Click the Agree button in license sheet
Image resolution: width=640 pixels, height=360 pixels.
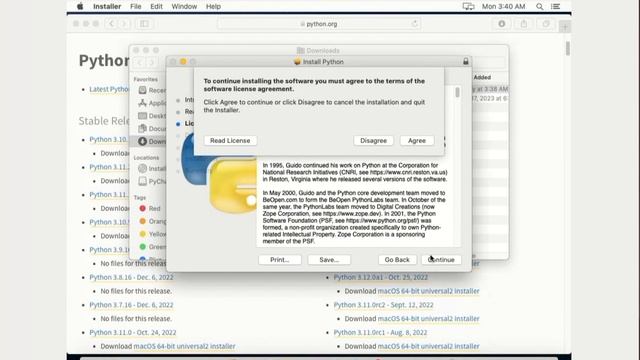[x=417, y=140]
